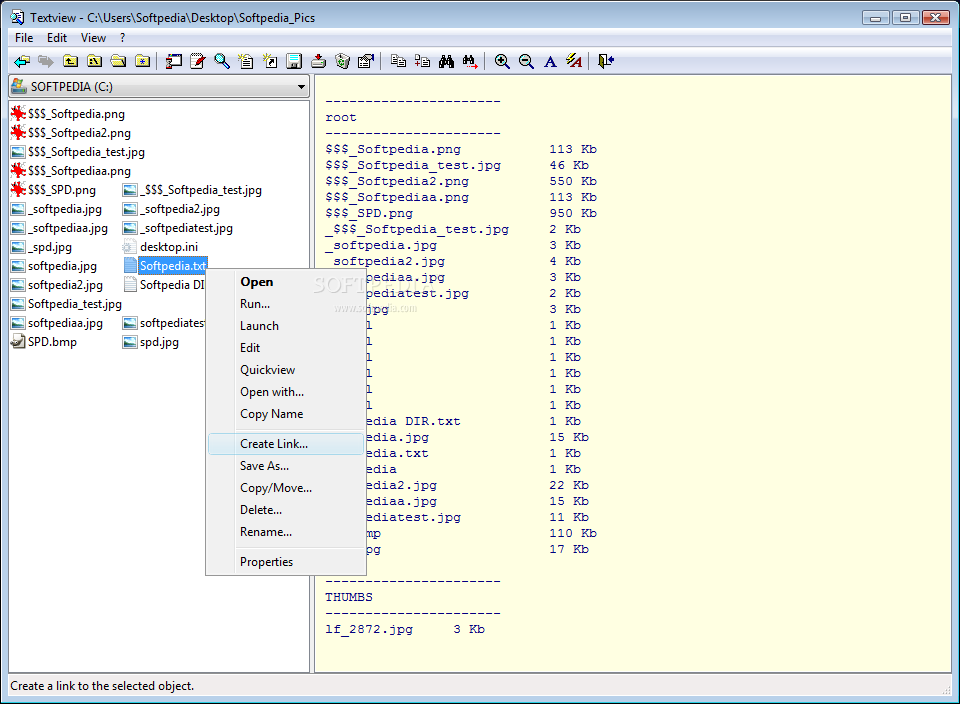Click the Run window toolbar icon

(174, 61)
